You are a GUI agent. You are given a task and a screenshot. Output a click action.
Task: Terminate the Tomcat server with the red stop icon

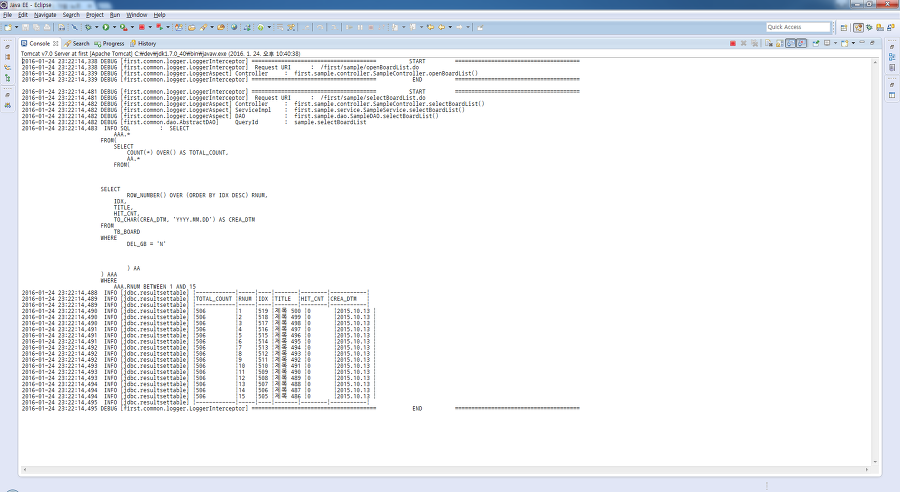(x=733, y=44)
